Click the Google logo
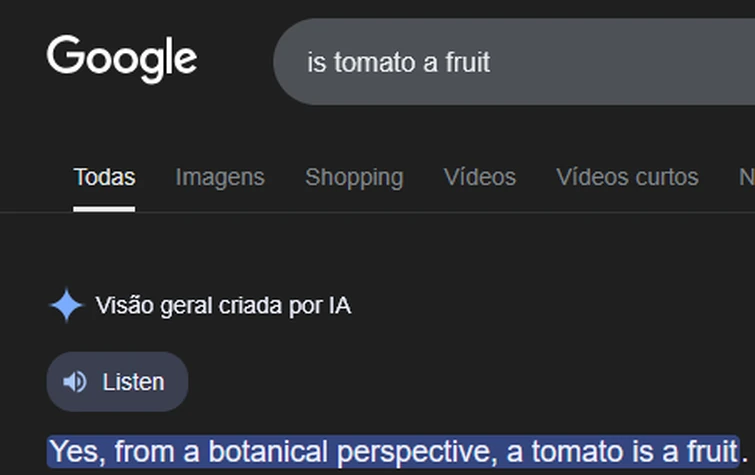Viewport: 755px width, 475px height. tap(121, 59)
